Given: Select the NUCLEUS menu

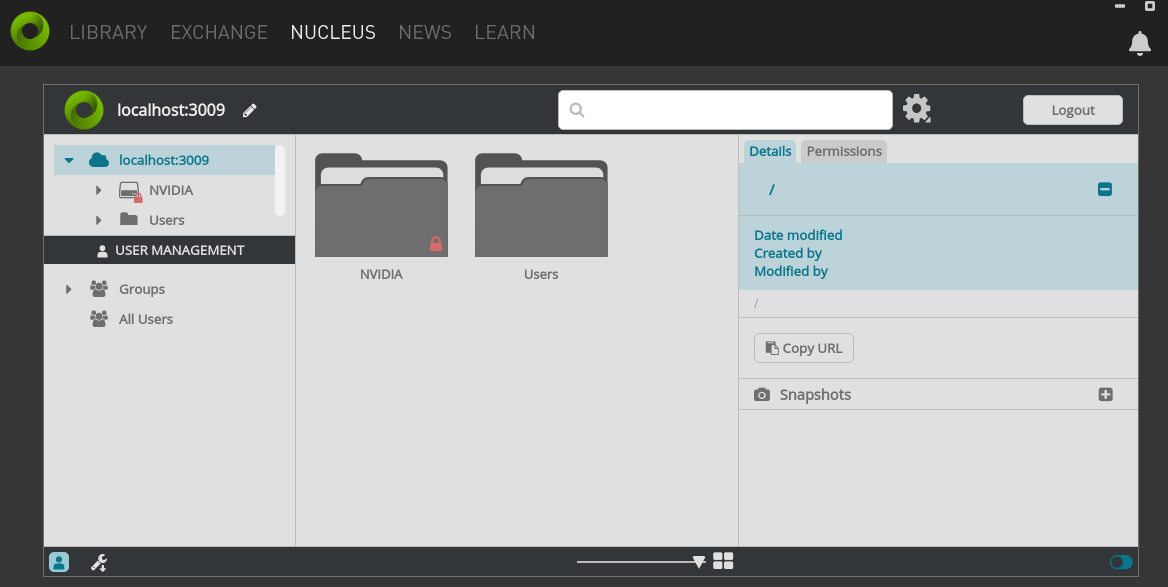Looking at the screenshot, I should (333, 32).
